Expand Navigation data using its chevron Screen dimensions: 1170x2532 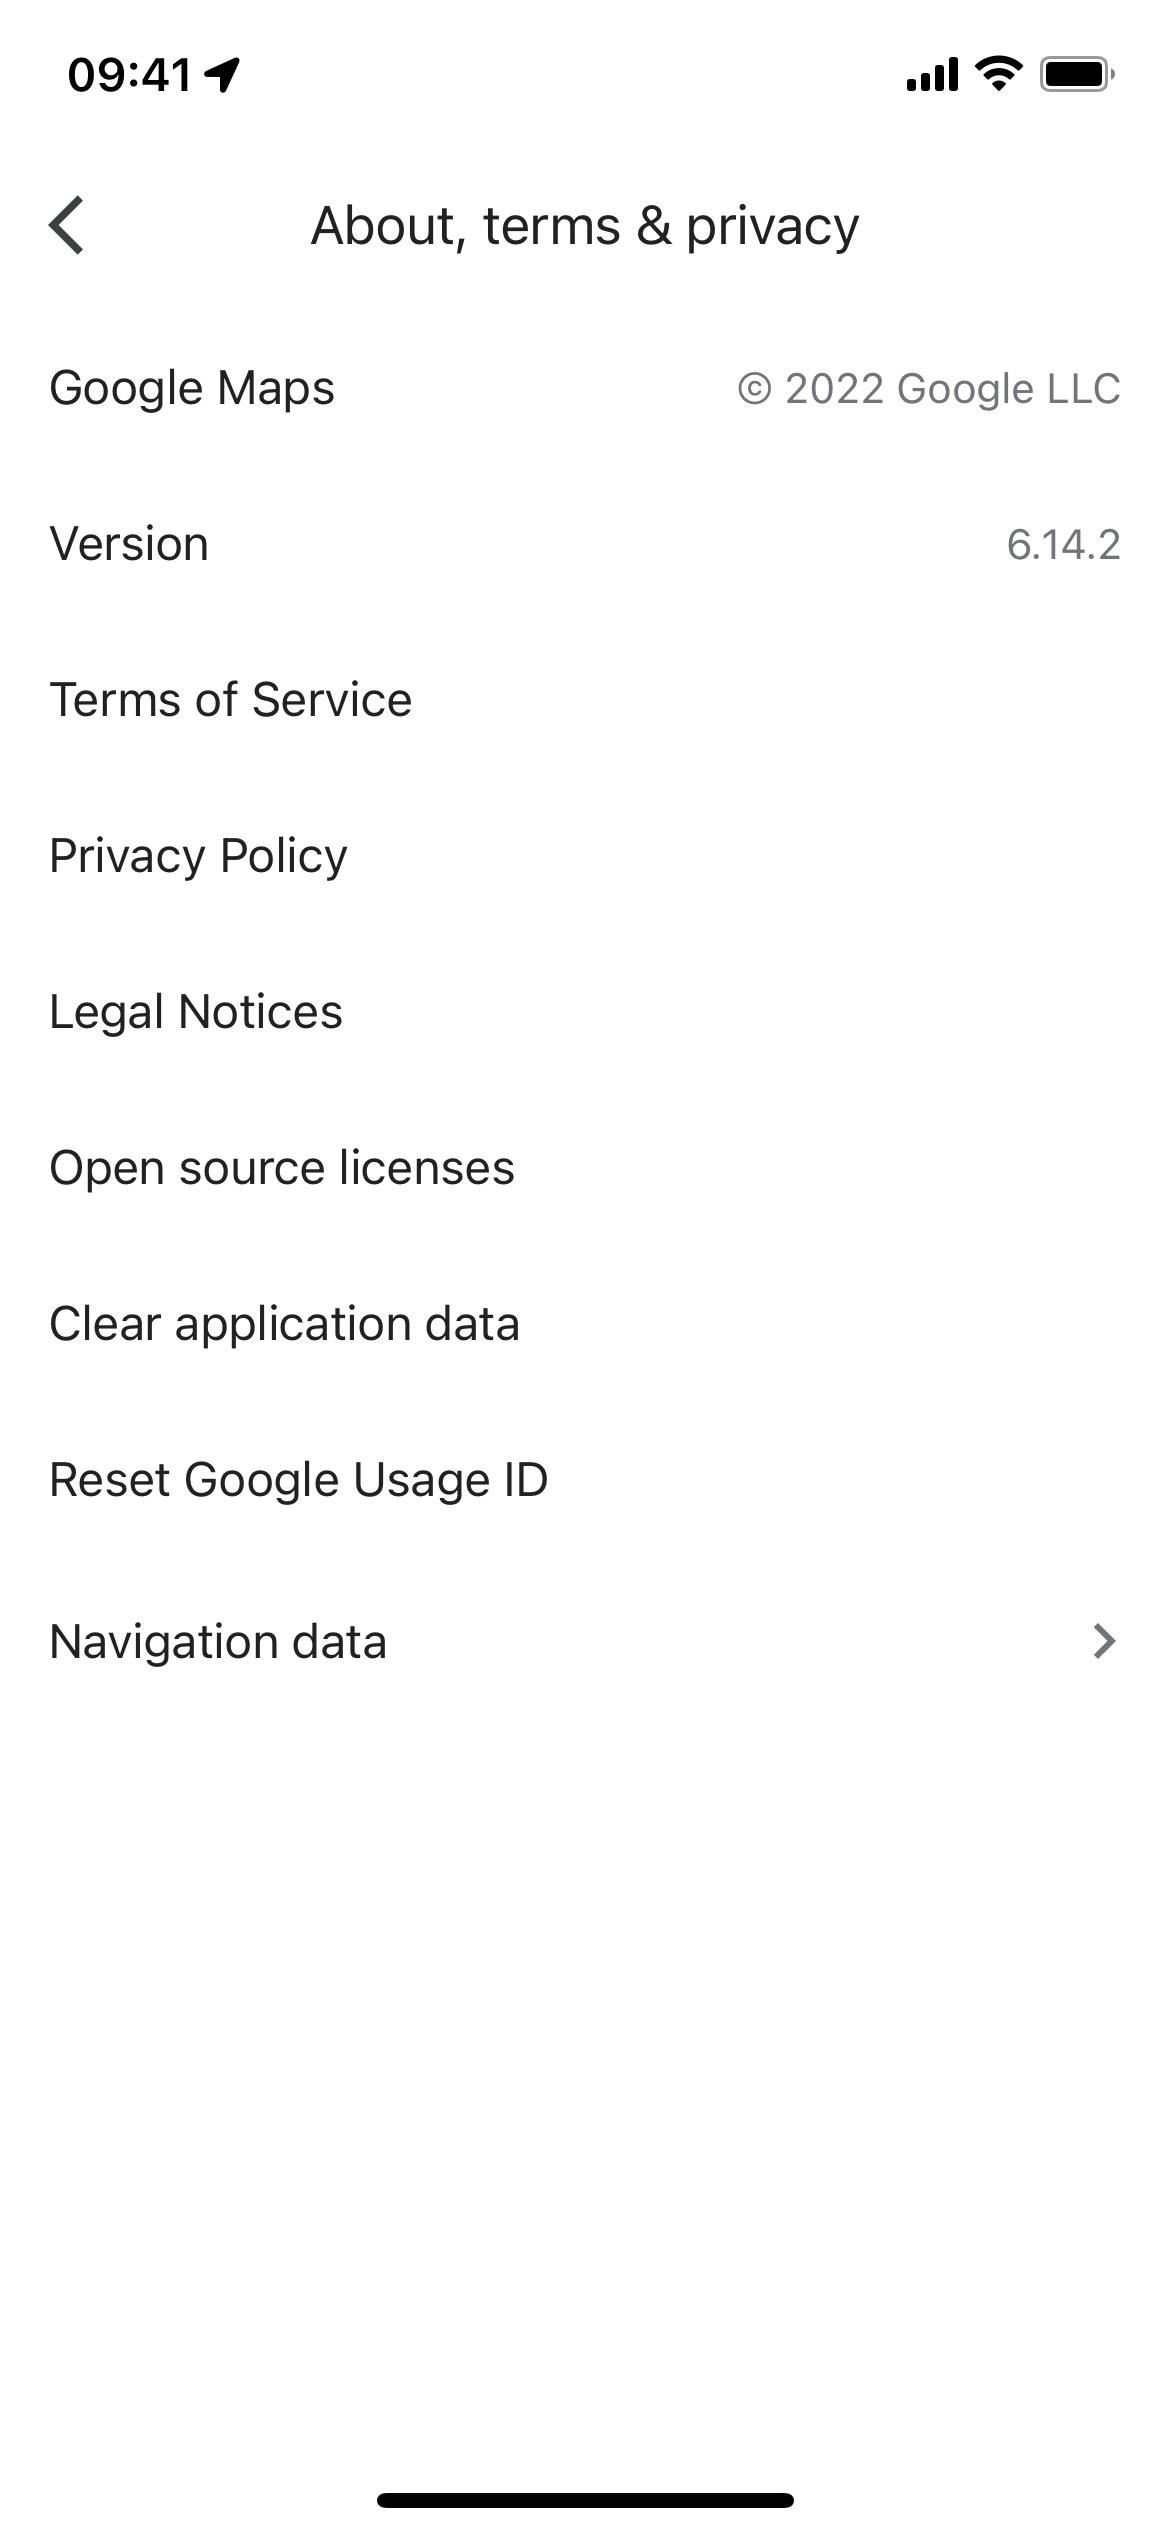1103,1642
